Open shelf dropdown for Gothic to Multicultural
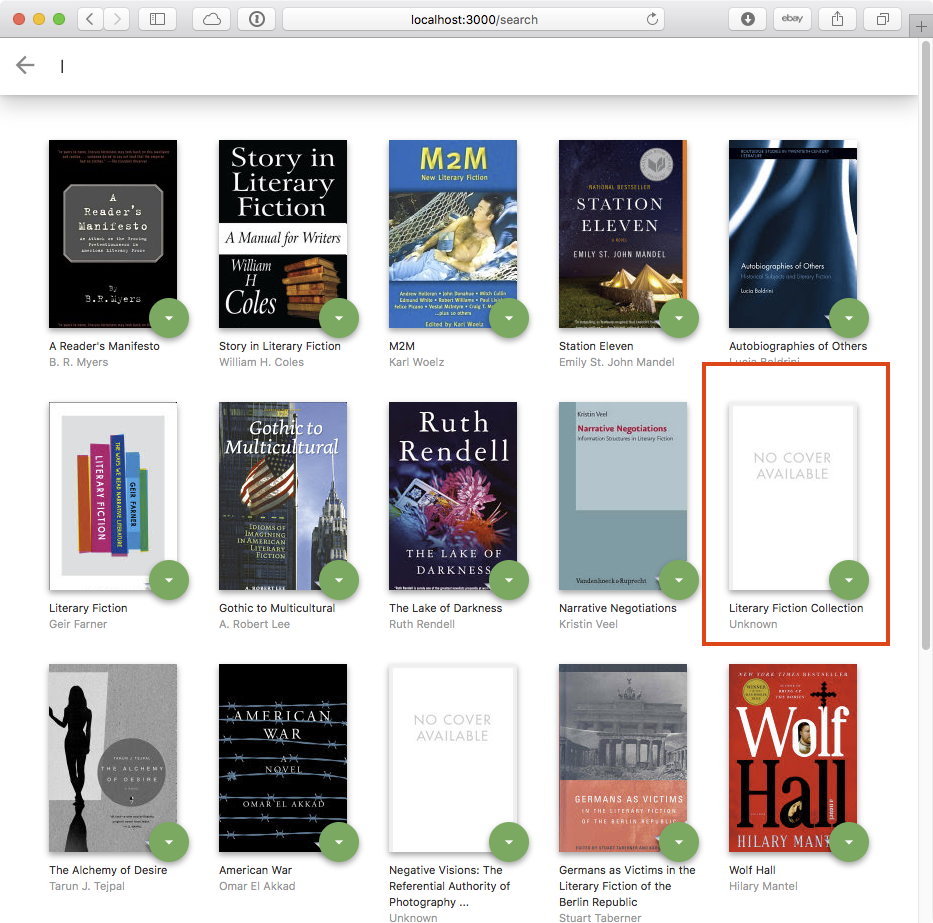This screenshot has height=923, width=933. coord(339,580)
